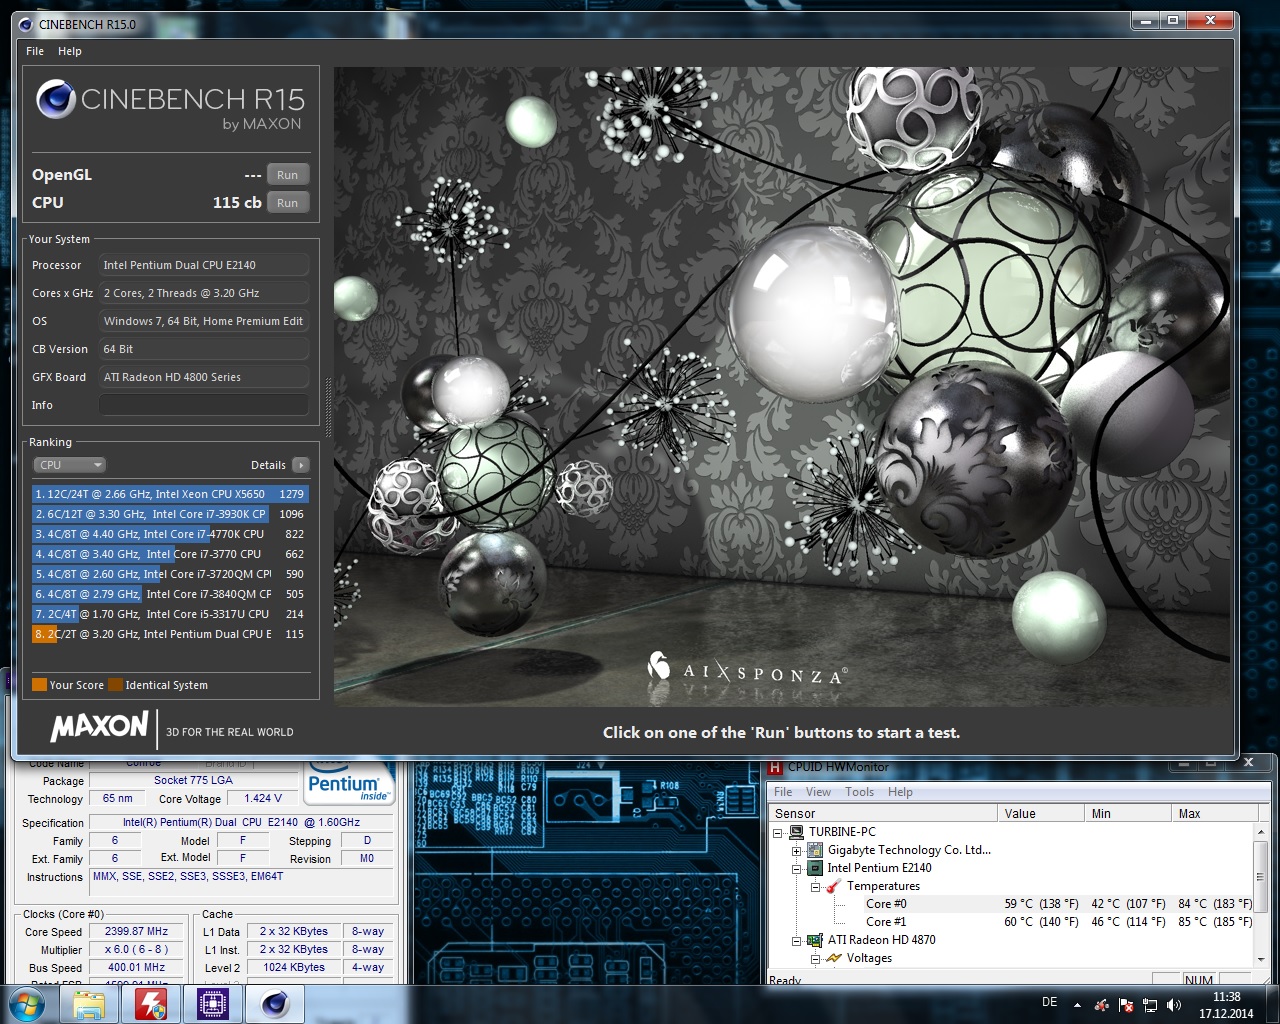Select the i7-3930K ranking entry

pos(170,514)
